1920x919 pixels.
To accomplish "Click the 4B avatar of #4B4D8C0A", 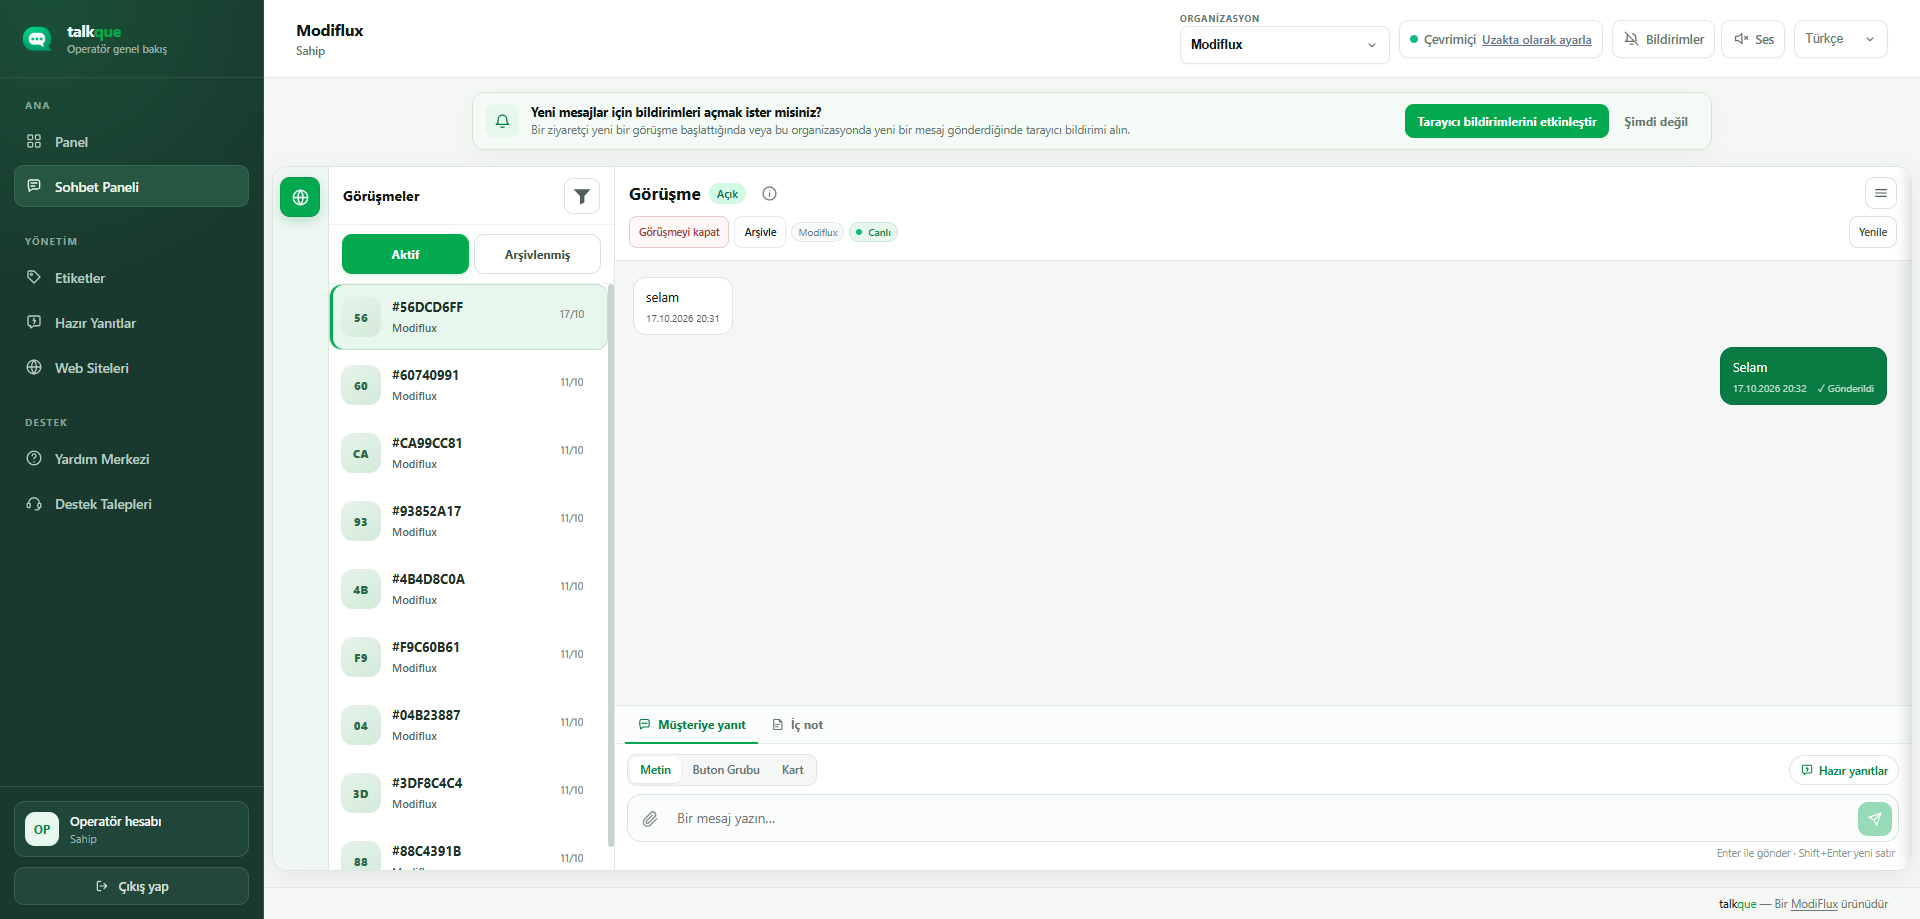I will (x=361, y=589).
